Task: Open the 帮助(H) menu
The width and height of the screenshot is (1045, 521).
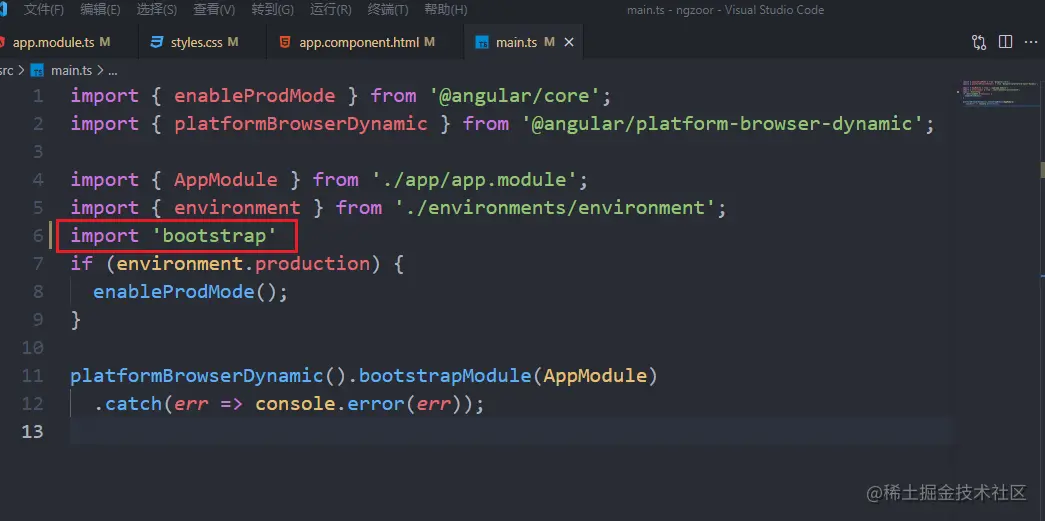Action: tap(446, 10)
